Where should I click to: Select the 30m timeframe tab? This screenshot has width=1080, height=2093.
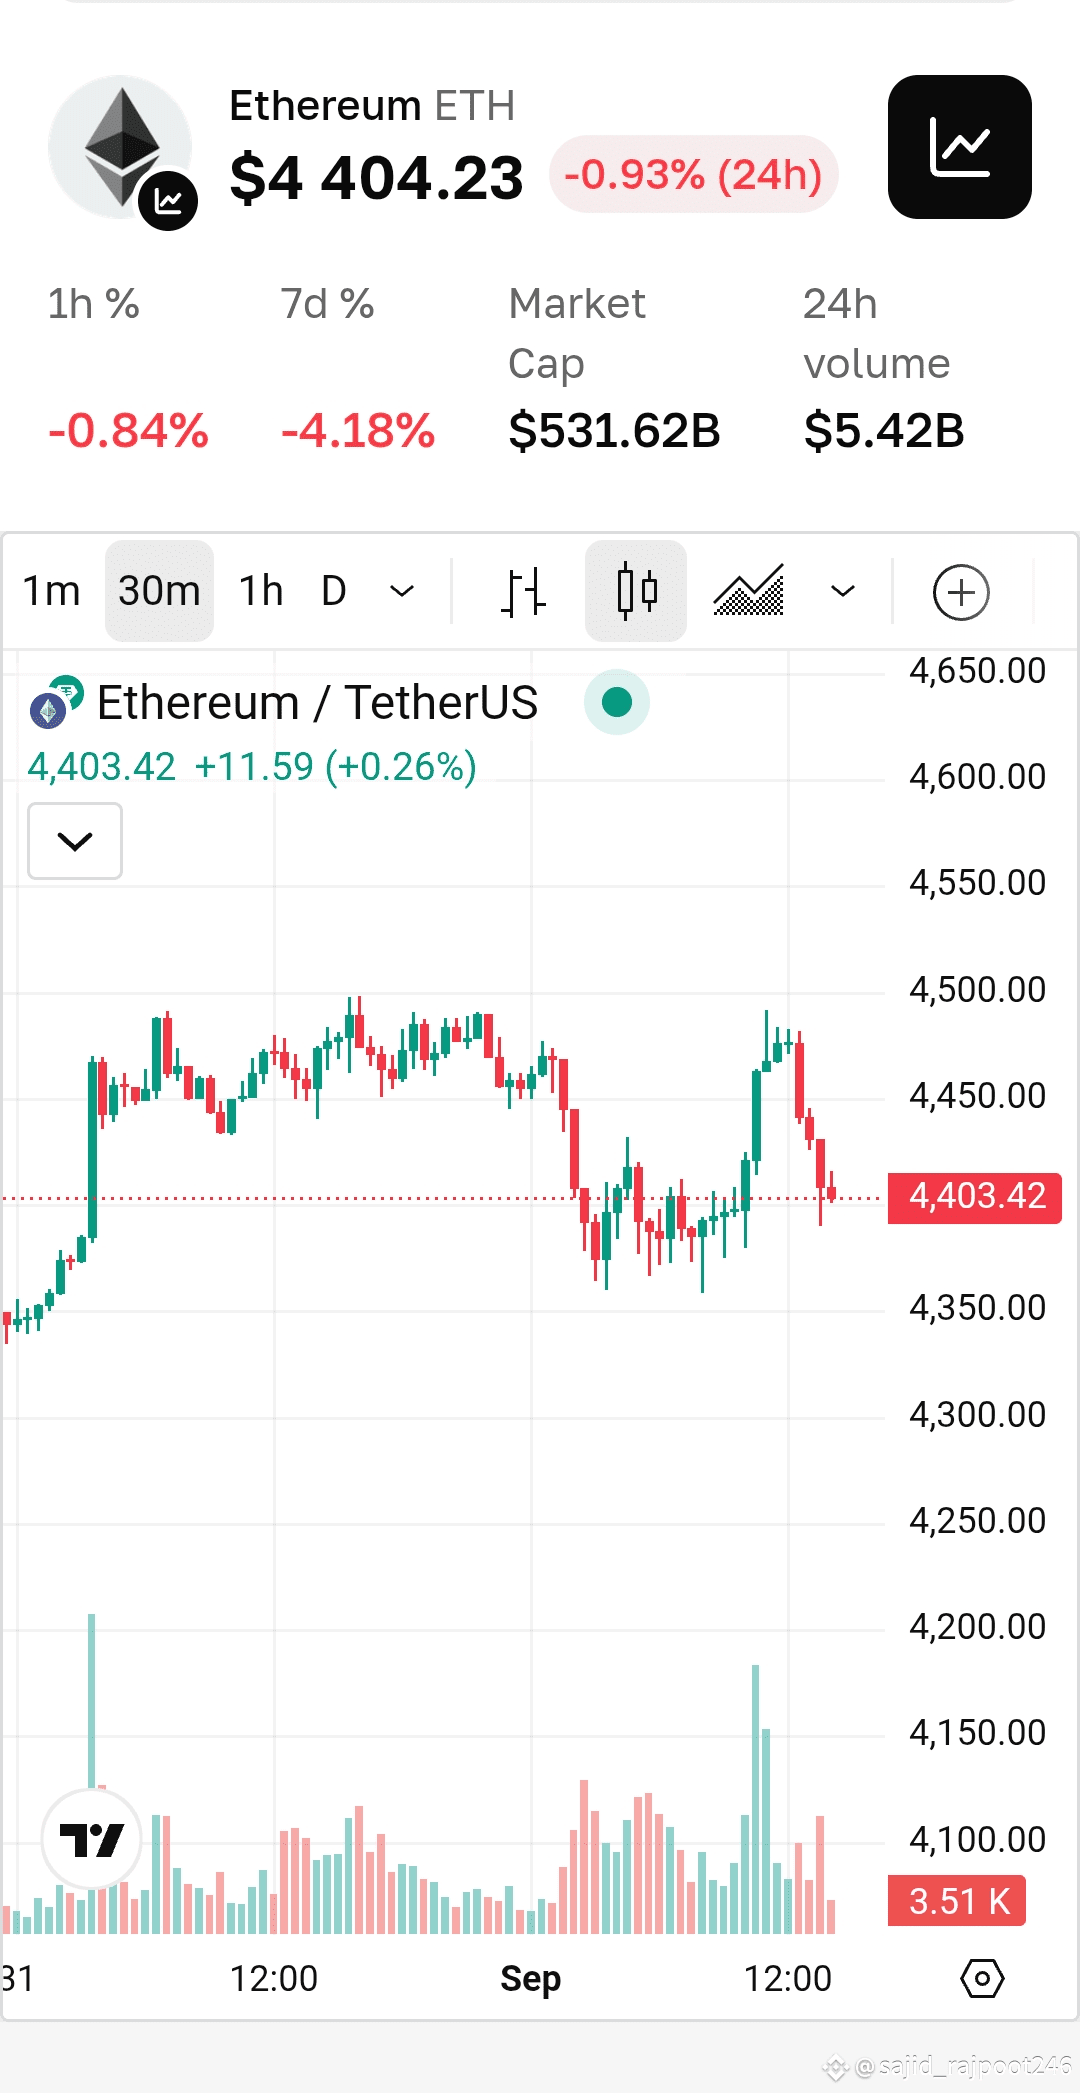pos(159,591)
